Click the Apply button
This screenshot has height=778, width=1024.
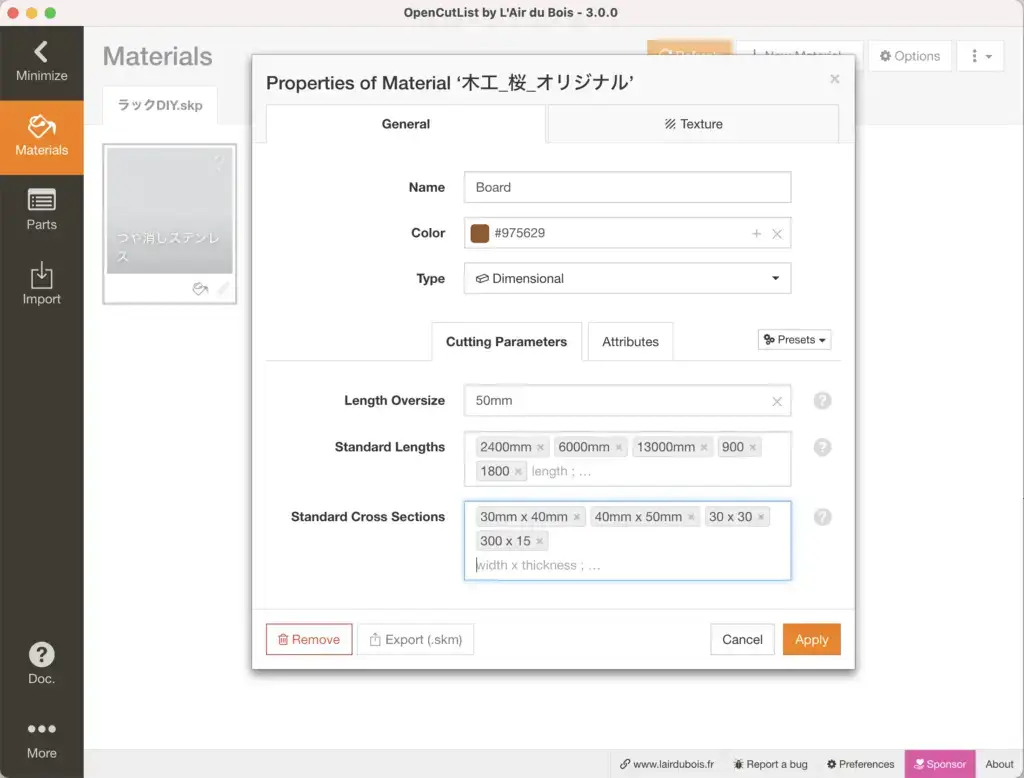[811, 640]
